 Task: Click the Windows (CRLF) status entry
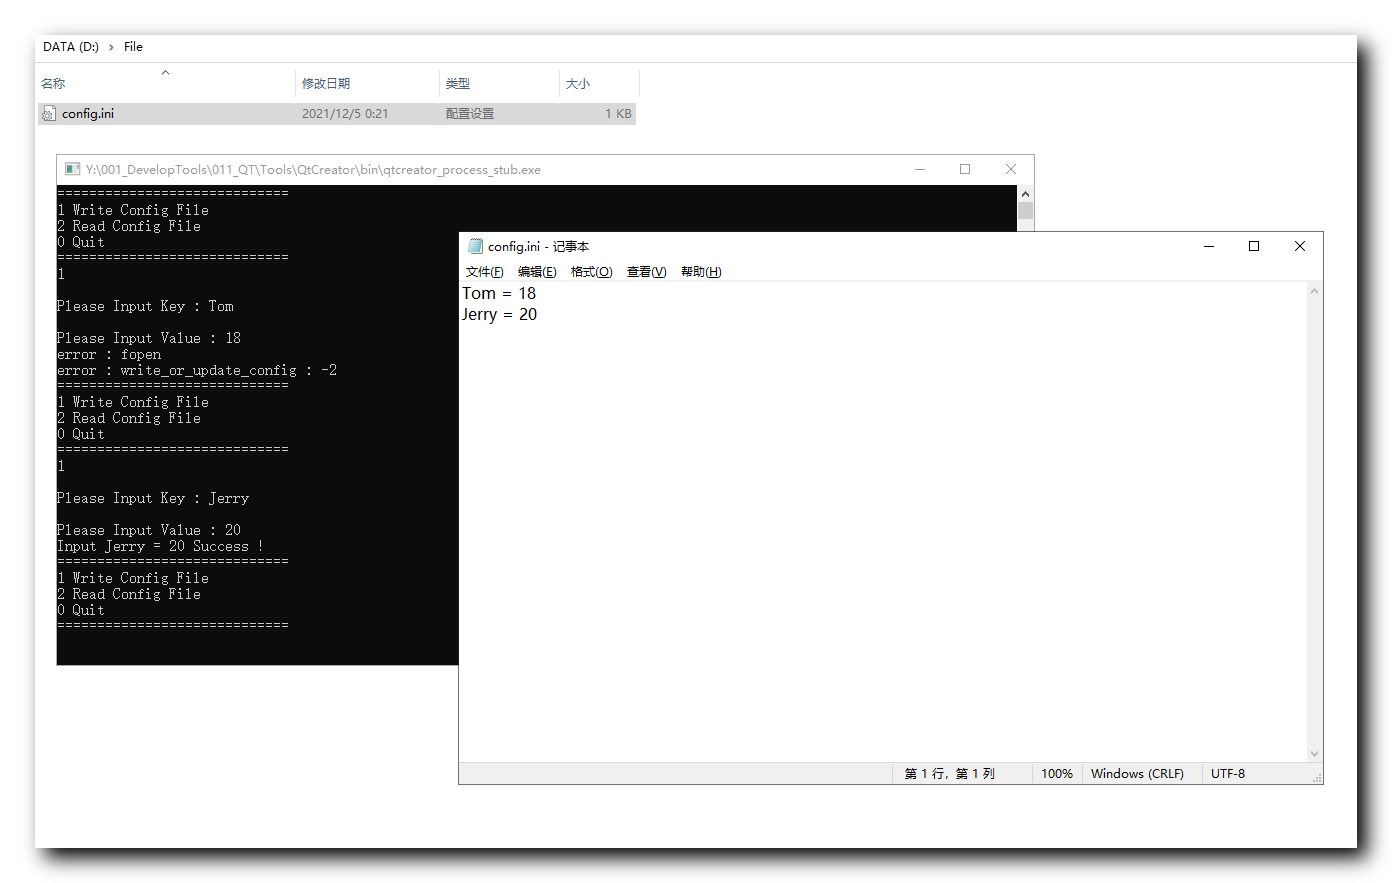pos(1137,774)
